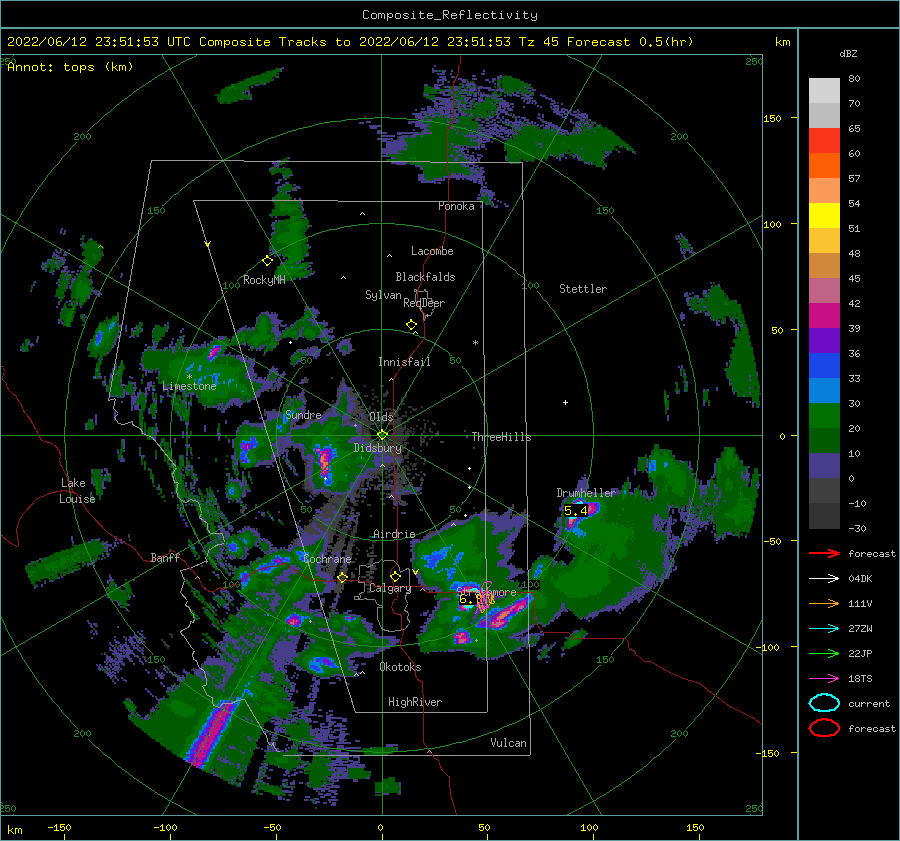This screenshot has height=841, width=900.
Task: Click the Vulcan label
Action: point(508,743)
